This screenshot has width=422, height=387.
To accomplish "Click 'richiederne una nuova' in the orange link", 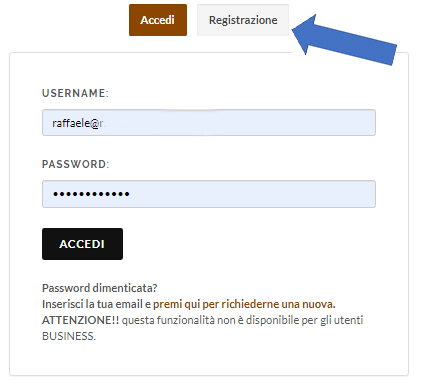I will (278, 304).
